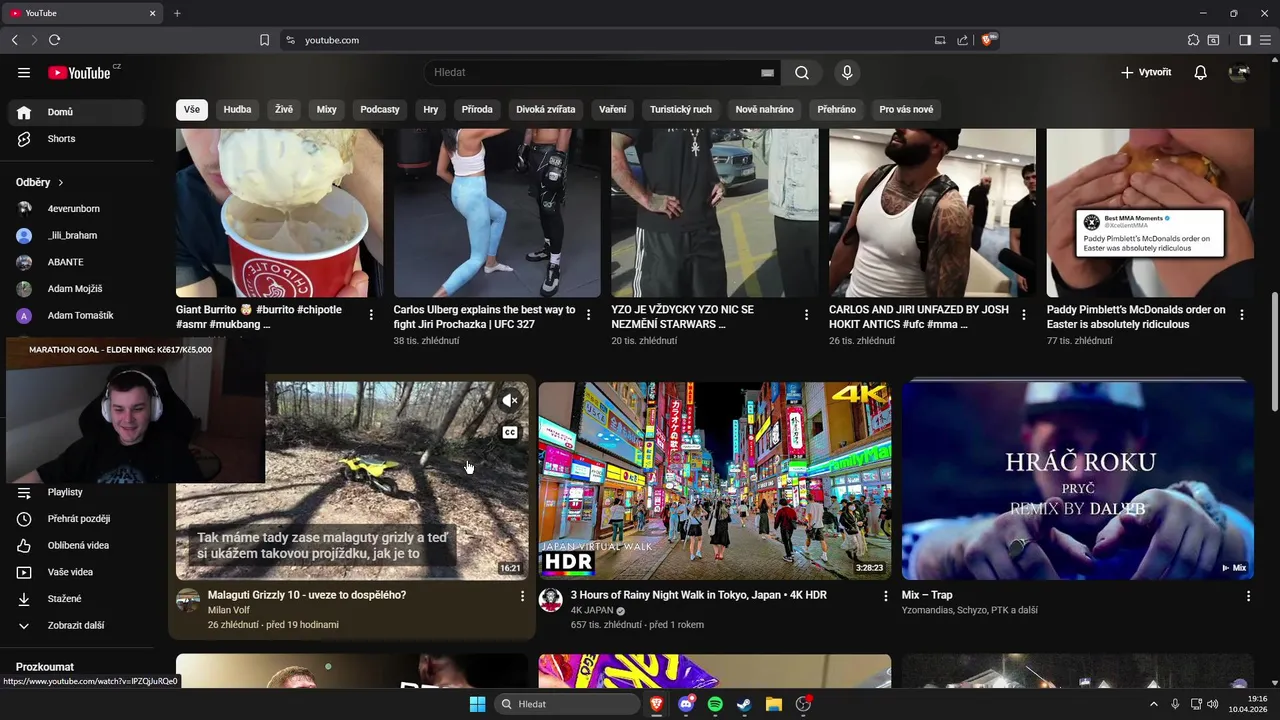
Task: Select the Hudba filter chip
Action: tap(238, 109)
